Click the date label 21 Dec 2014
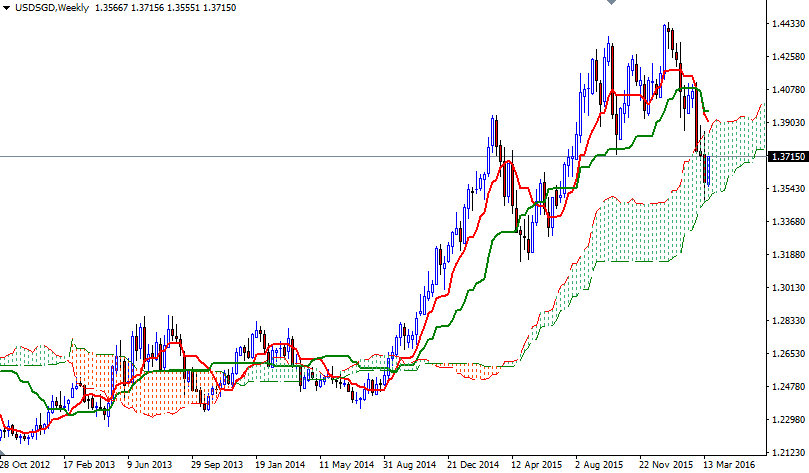The width and height of the screenshot is (809, 473). pyautogui.click(x=473, y=465)
